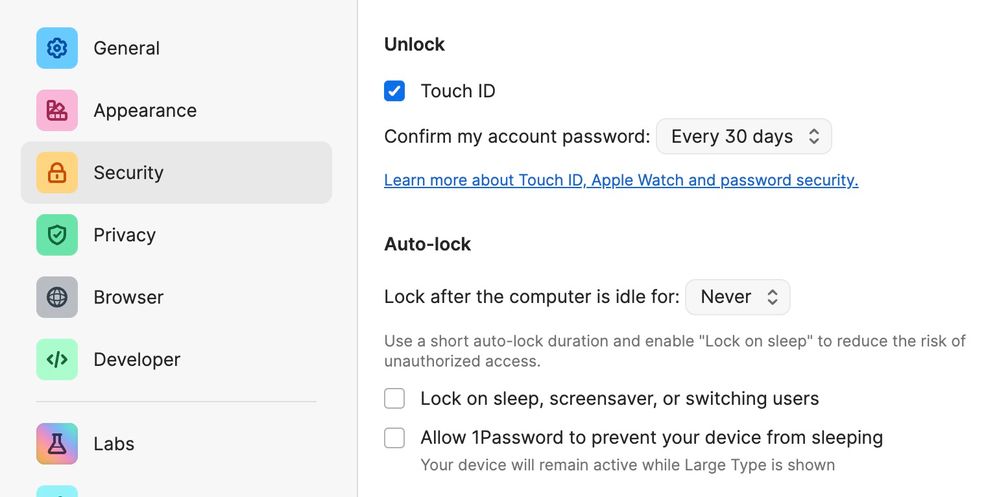Select the Privacy sidebar item

(176, 235)
